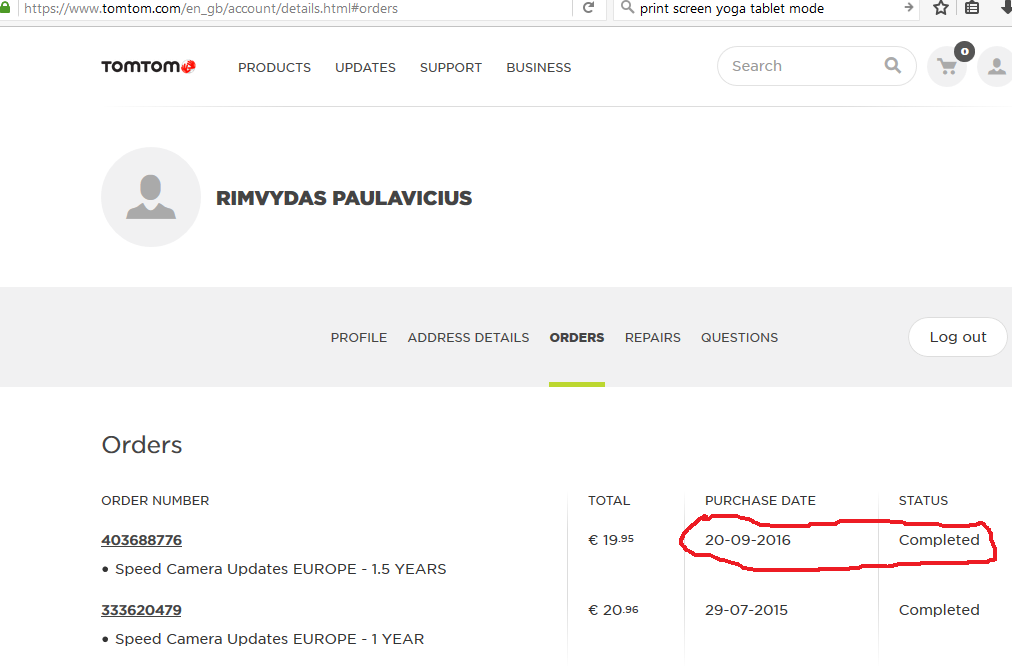Click the browser search box text

click(732, 8)
